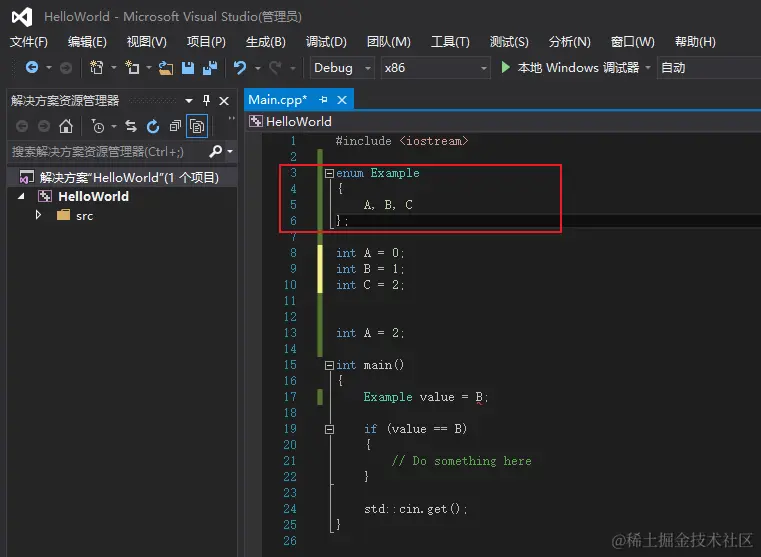
Task: Click Solution Explorer Forward button
Action: pyautogui.click(x=44, y=127)
